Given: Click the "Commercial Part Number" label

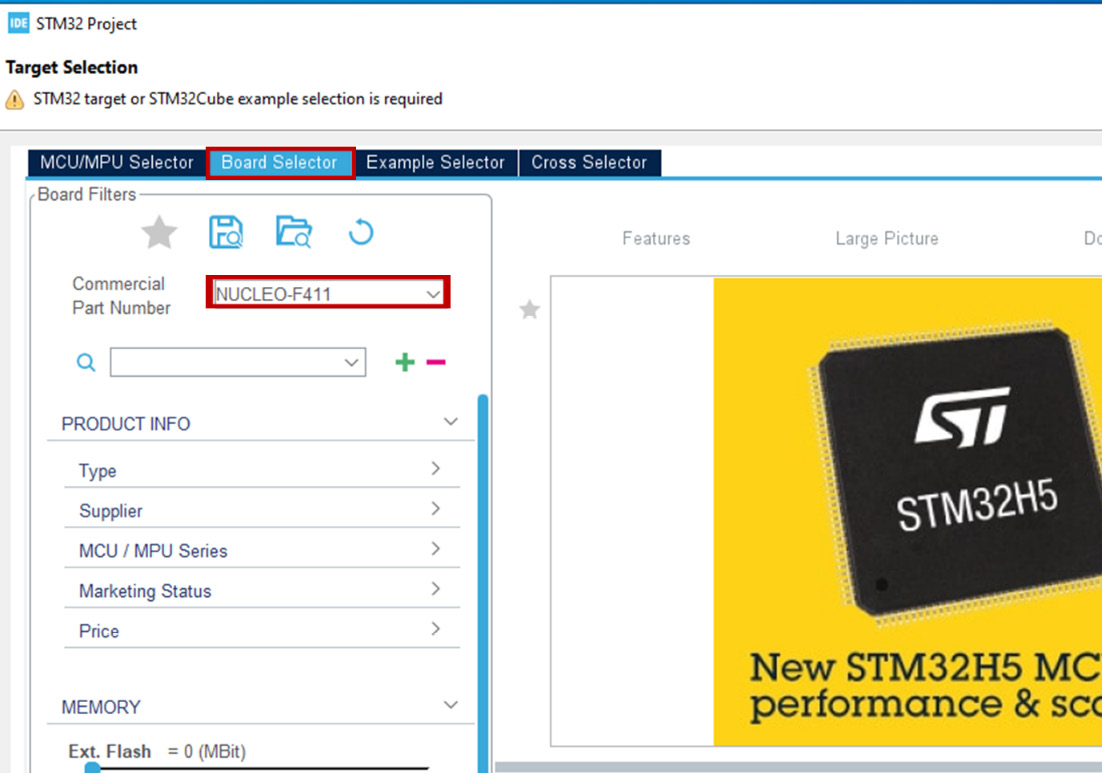Looking at the screenshot, I should pos(121,296).
